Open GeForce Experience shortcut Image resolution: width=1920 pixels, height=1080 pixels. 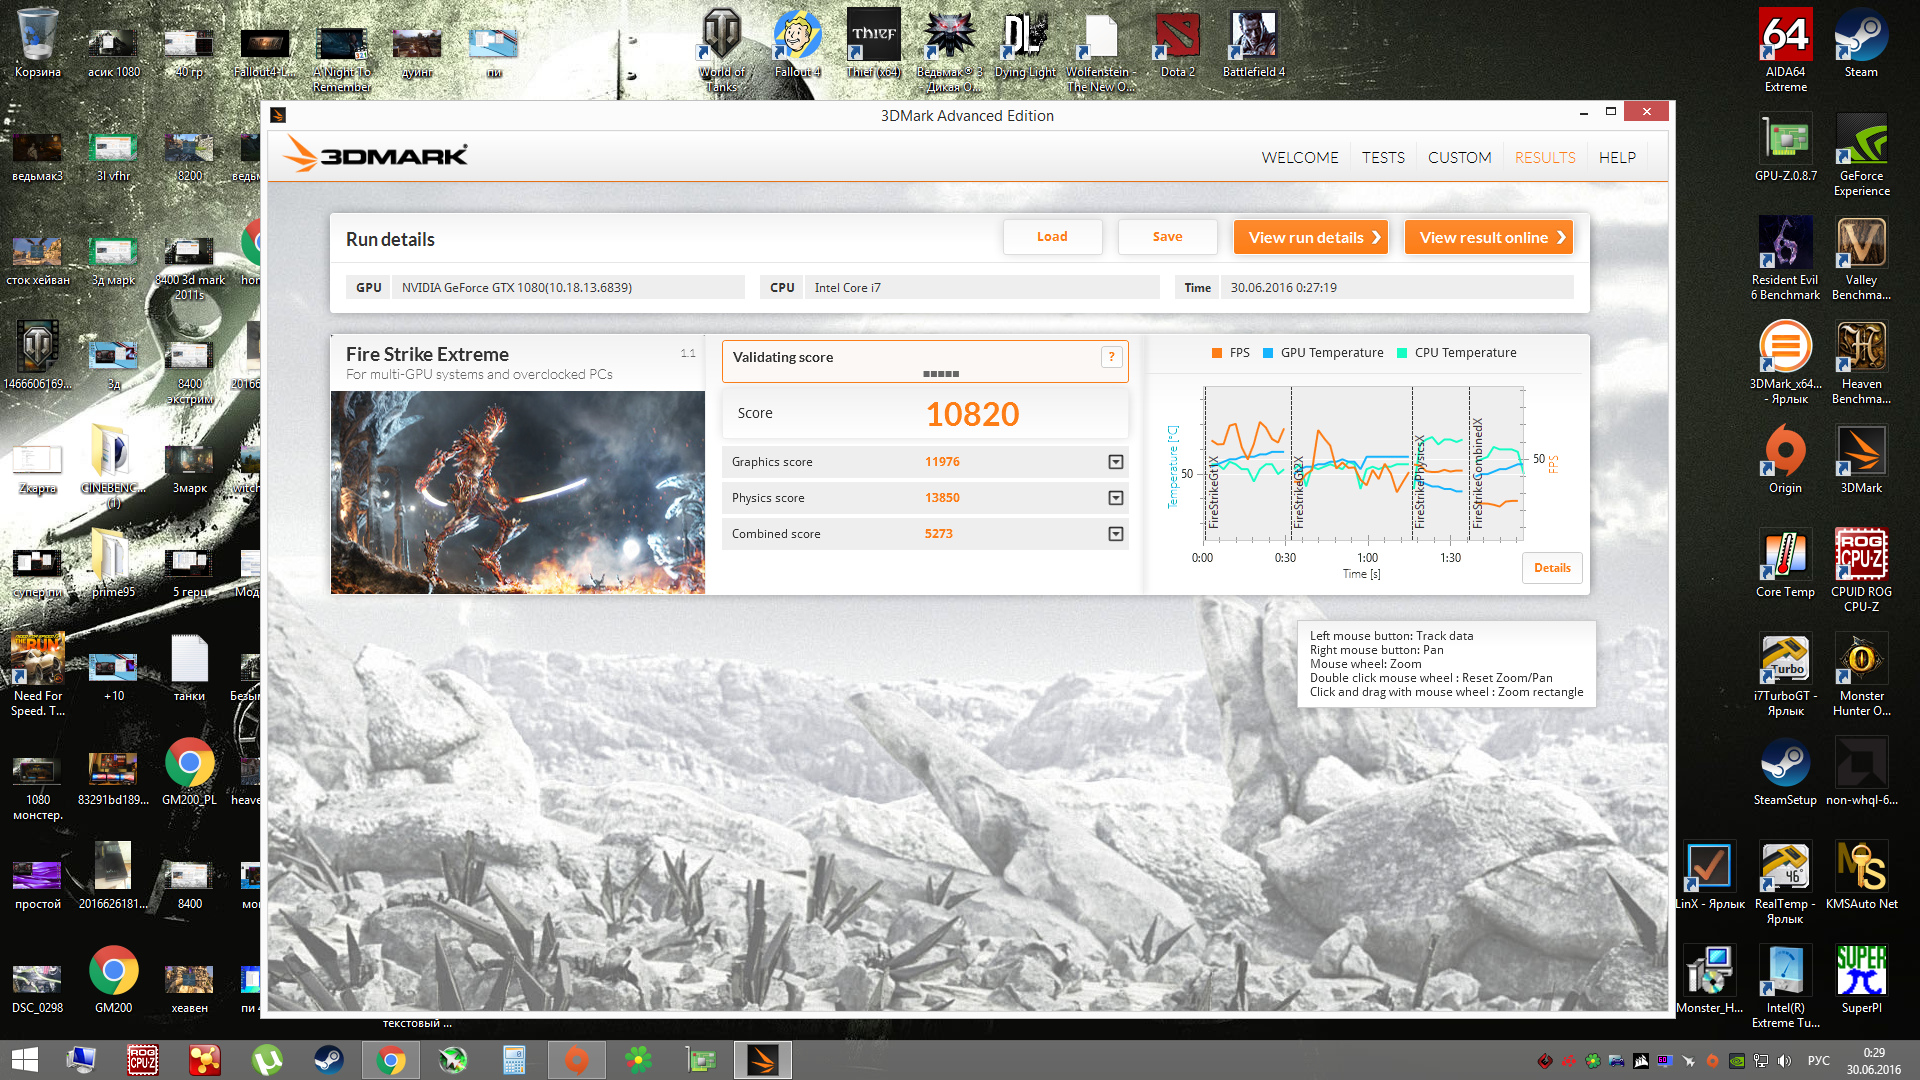click(1860, 142)
